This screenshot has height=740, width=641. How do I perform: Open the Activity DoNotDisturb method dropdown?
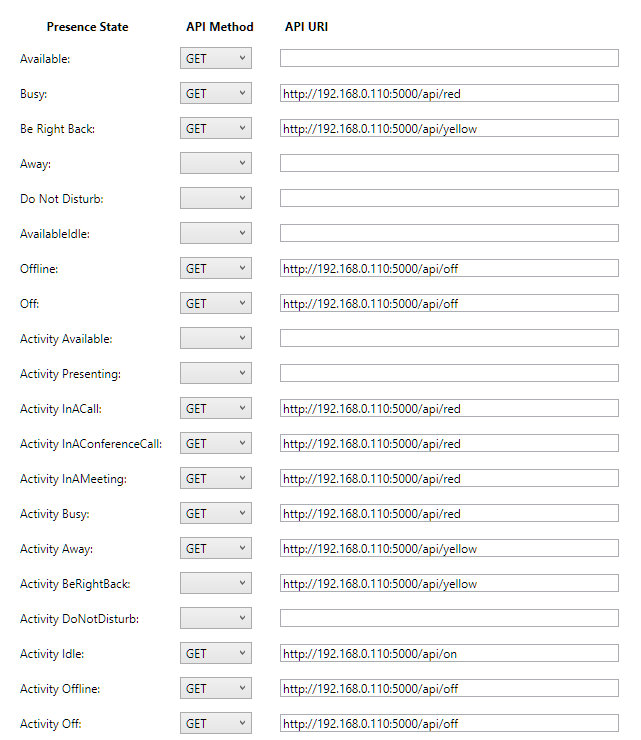pyautogui.click(x=216, y=618)
